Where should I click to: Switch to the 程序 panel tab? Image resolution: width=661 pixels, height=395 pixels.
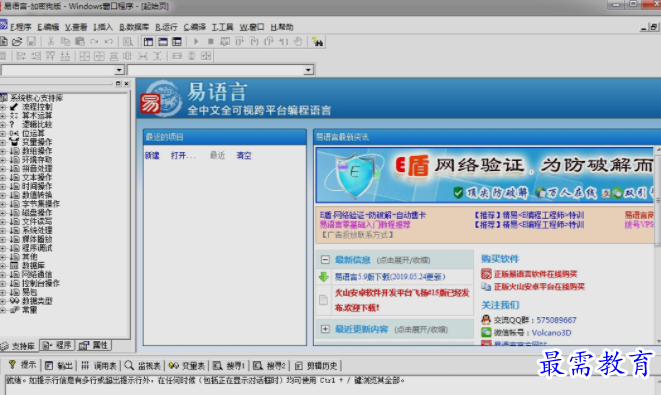tap(57, 345)
